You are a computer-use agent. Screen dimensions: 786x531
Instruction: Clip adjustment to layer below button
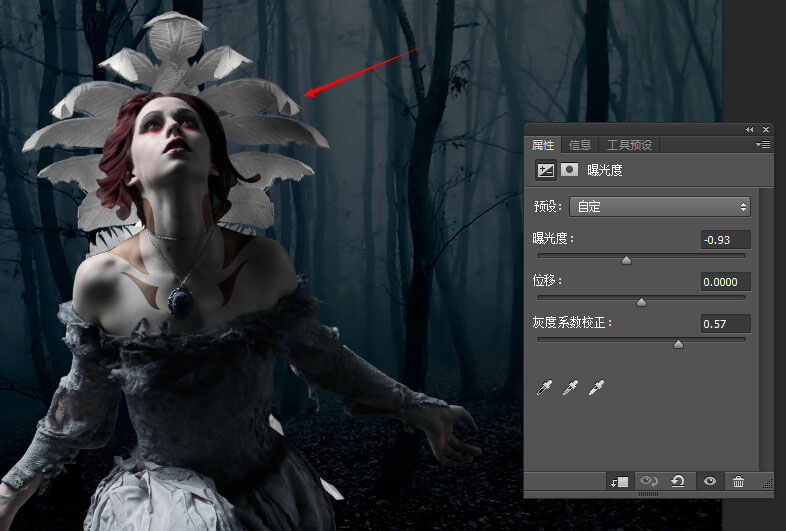(x=620, y=482)
